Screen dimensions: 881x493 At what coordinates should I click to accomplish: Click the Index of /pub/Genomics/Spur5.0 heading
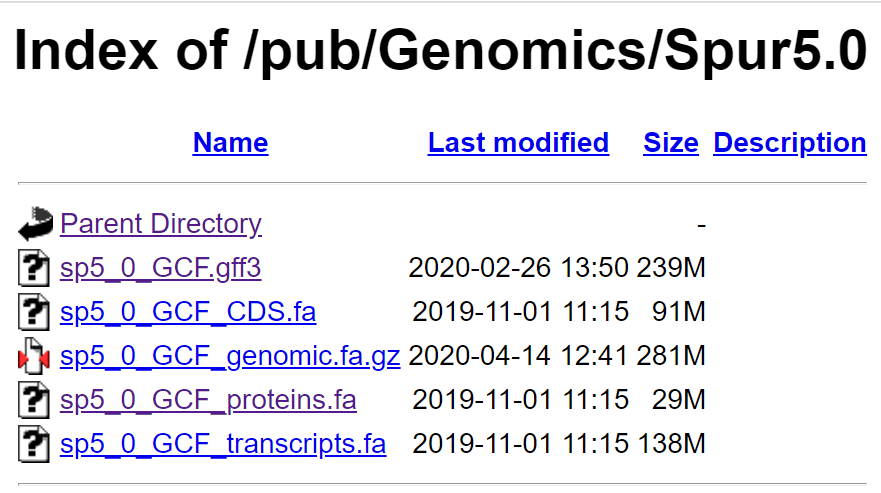click(440, 52)
